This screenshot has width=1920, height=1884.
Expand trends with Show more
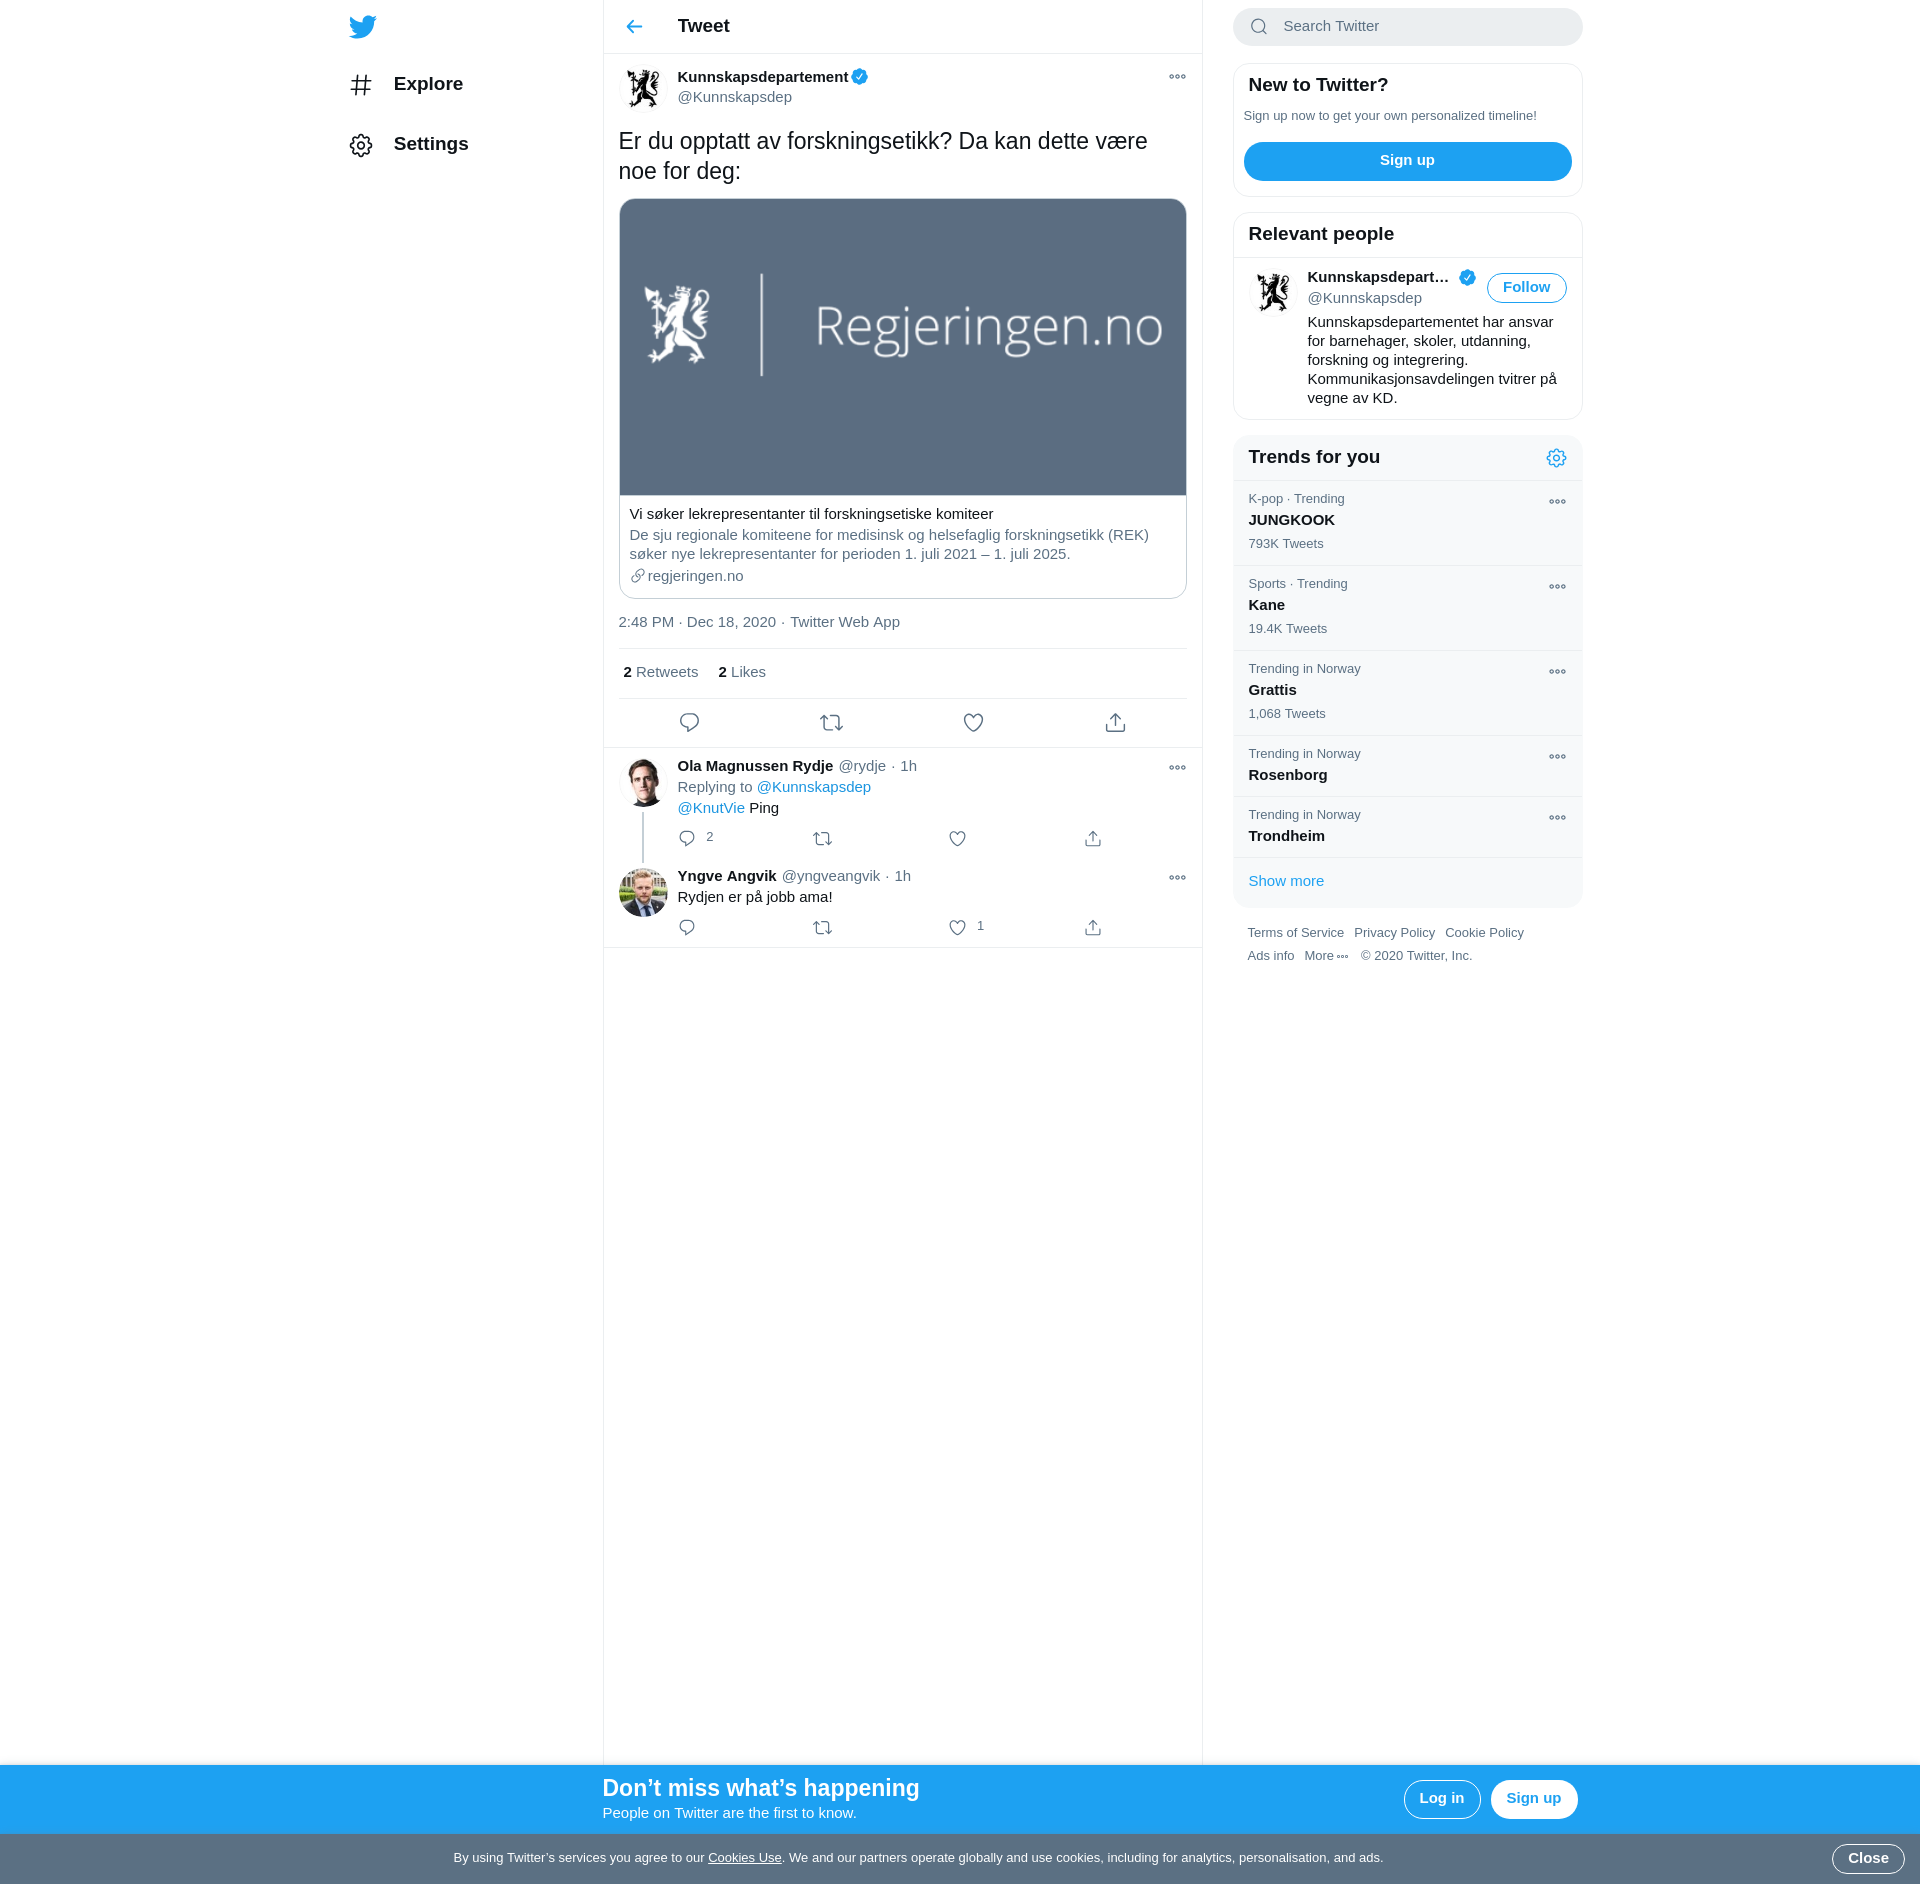pyautogui.click(x=1286, y=881)
